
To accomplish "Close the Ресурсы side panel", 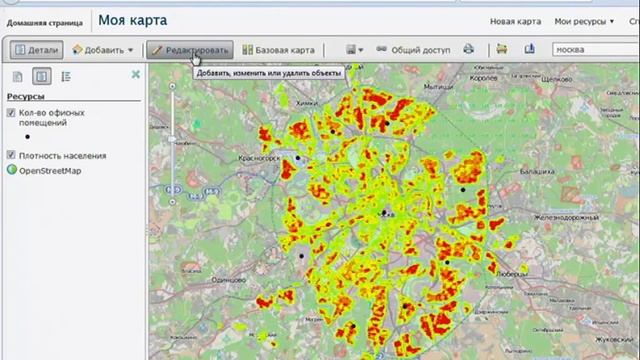I will pyautogui.click(x=136, y=74).
